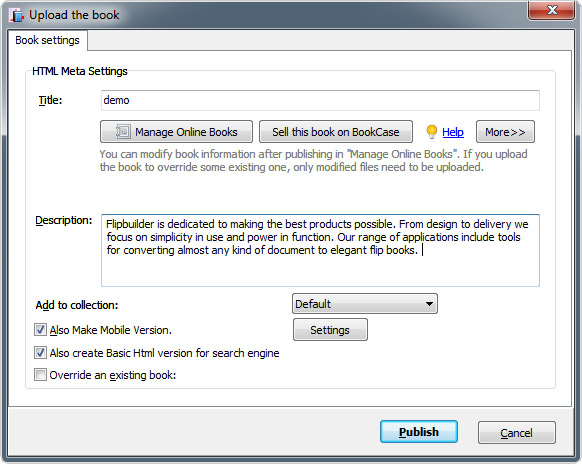Click the Add to collection label

click(77, 305)
